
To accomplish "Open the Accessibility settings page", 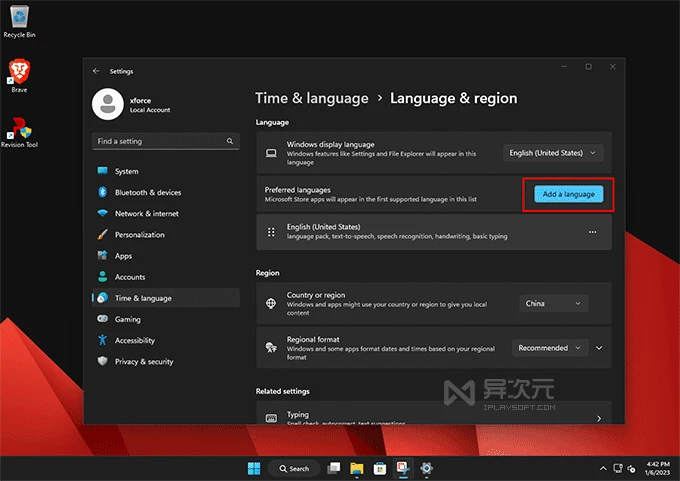I will pos(134,340).
